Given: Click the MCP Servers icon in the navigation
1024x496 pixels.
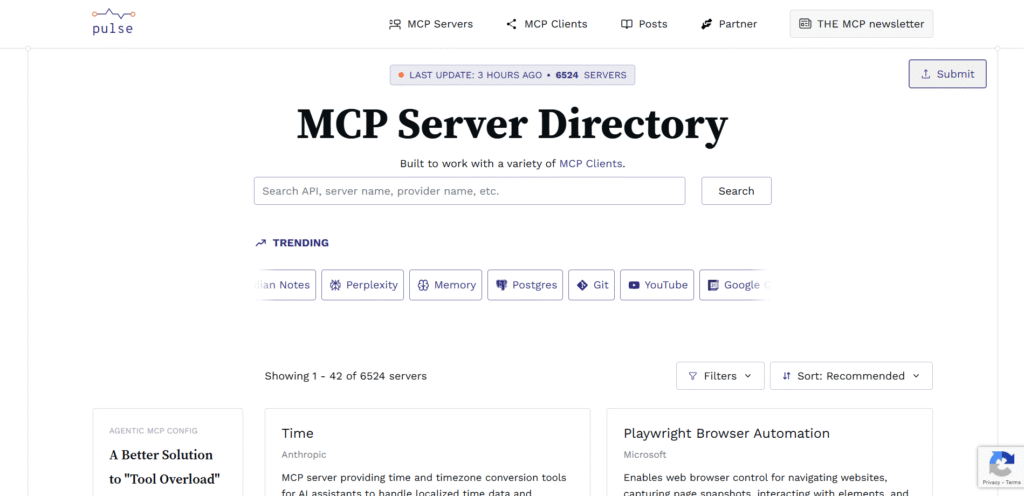Looking at the screenshot, I should 394,24.
